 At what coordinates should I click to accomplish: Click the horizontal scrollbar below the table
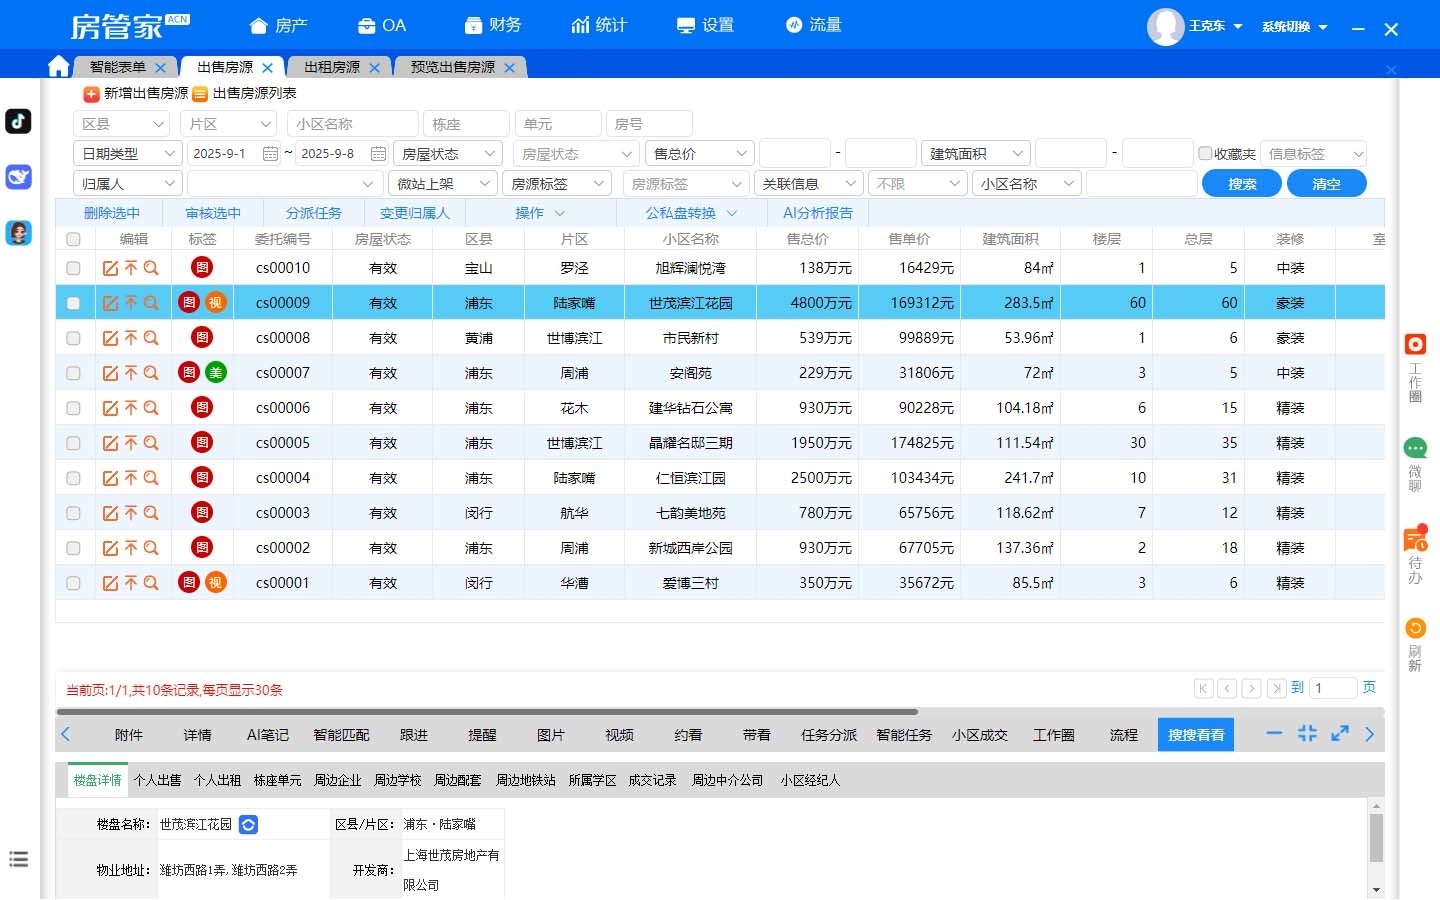pyautogui.click(x=487, y=712)
